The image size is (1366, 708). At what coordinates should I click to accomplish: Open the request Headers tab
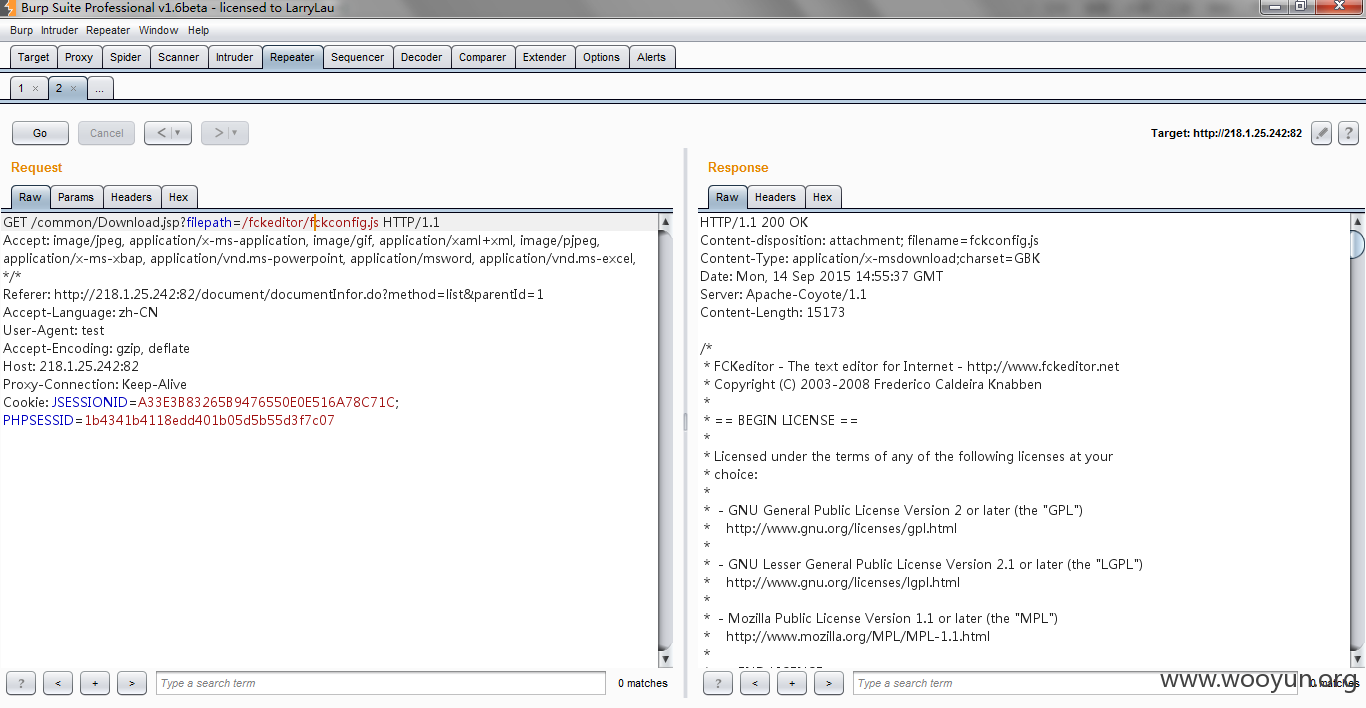[x=131, y=197]
